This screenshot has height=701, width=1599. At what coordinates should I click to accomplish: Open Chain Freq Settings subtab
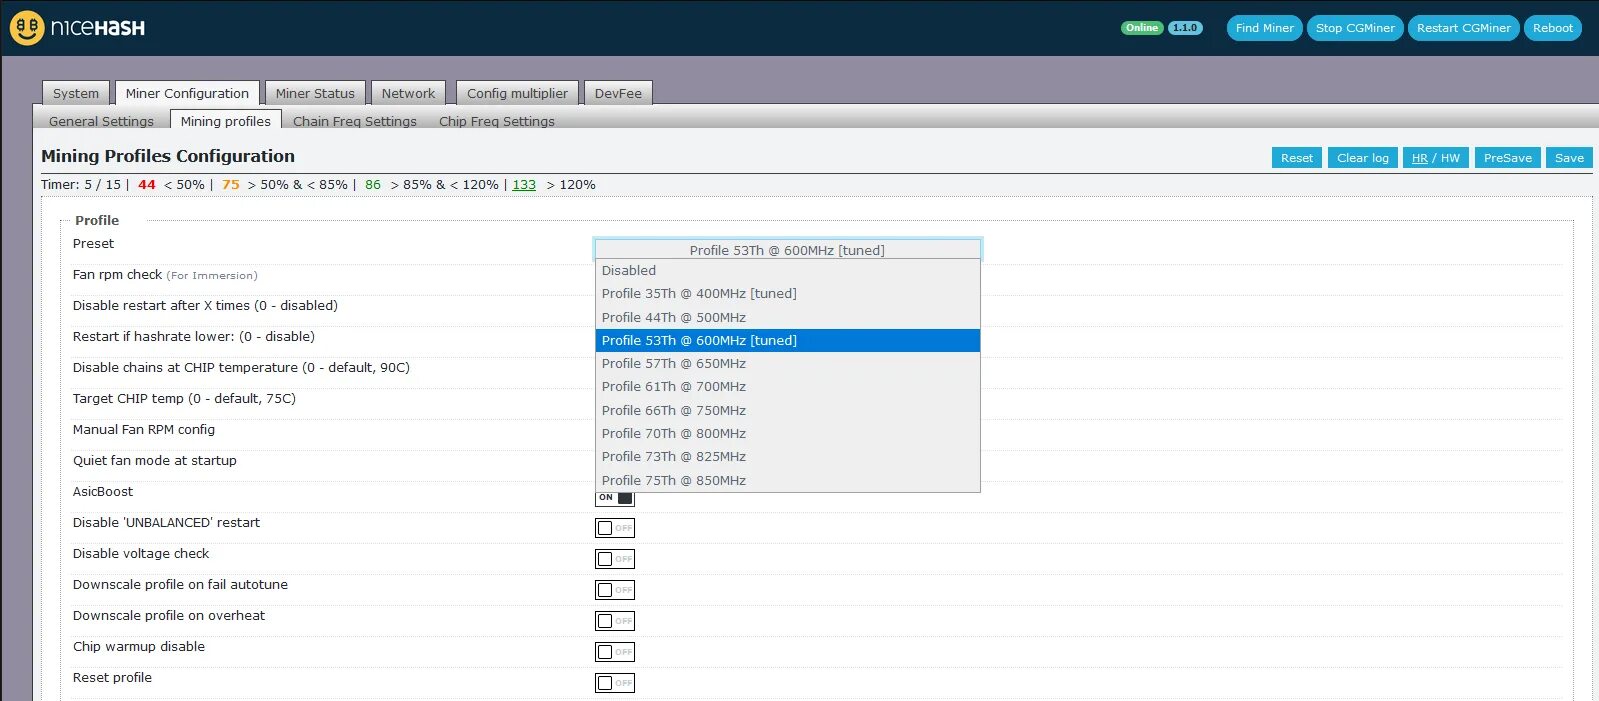coord(355,121)
